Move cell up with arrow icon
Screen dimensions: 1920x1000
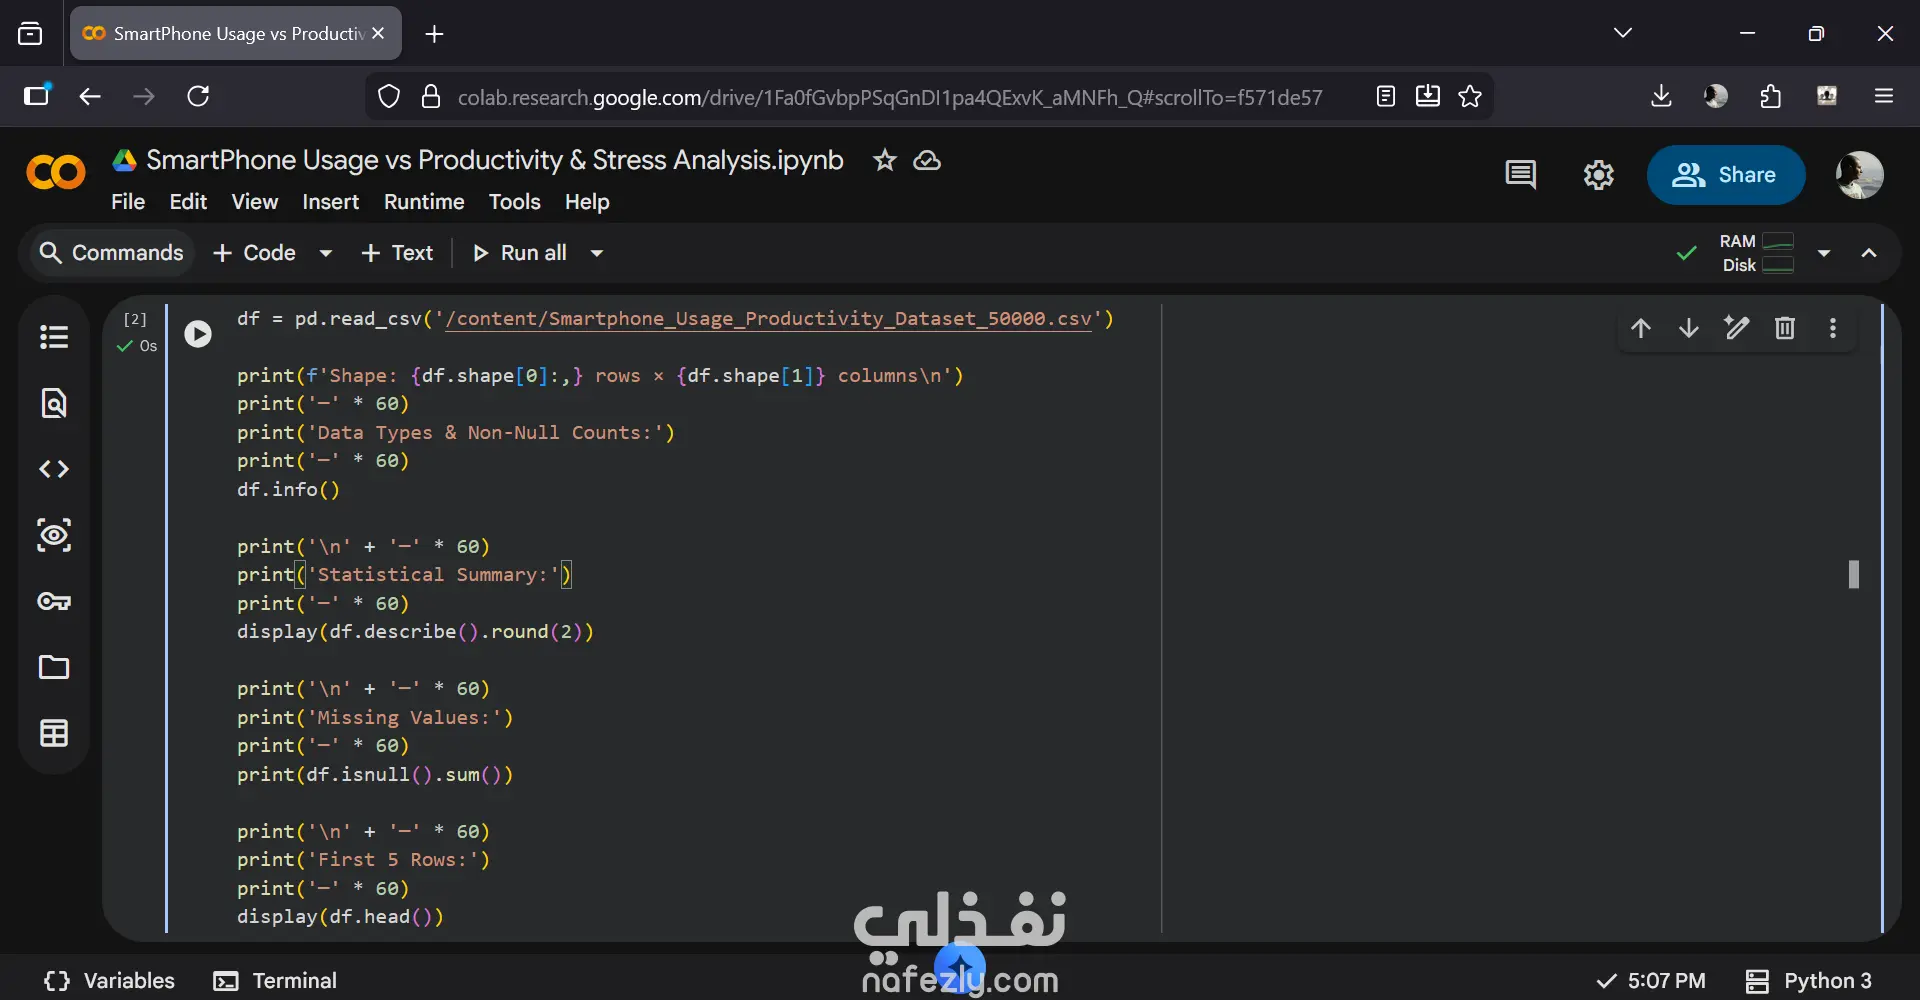[1641, 328]
